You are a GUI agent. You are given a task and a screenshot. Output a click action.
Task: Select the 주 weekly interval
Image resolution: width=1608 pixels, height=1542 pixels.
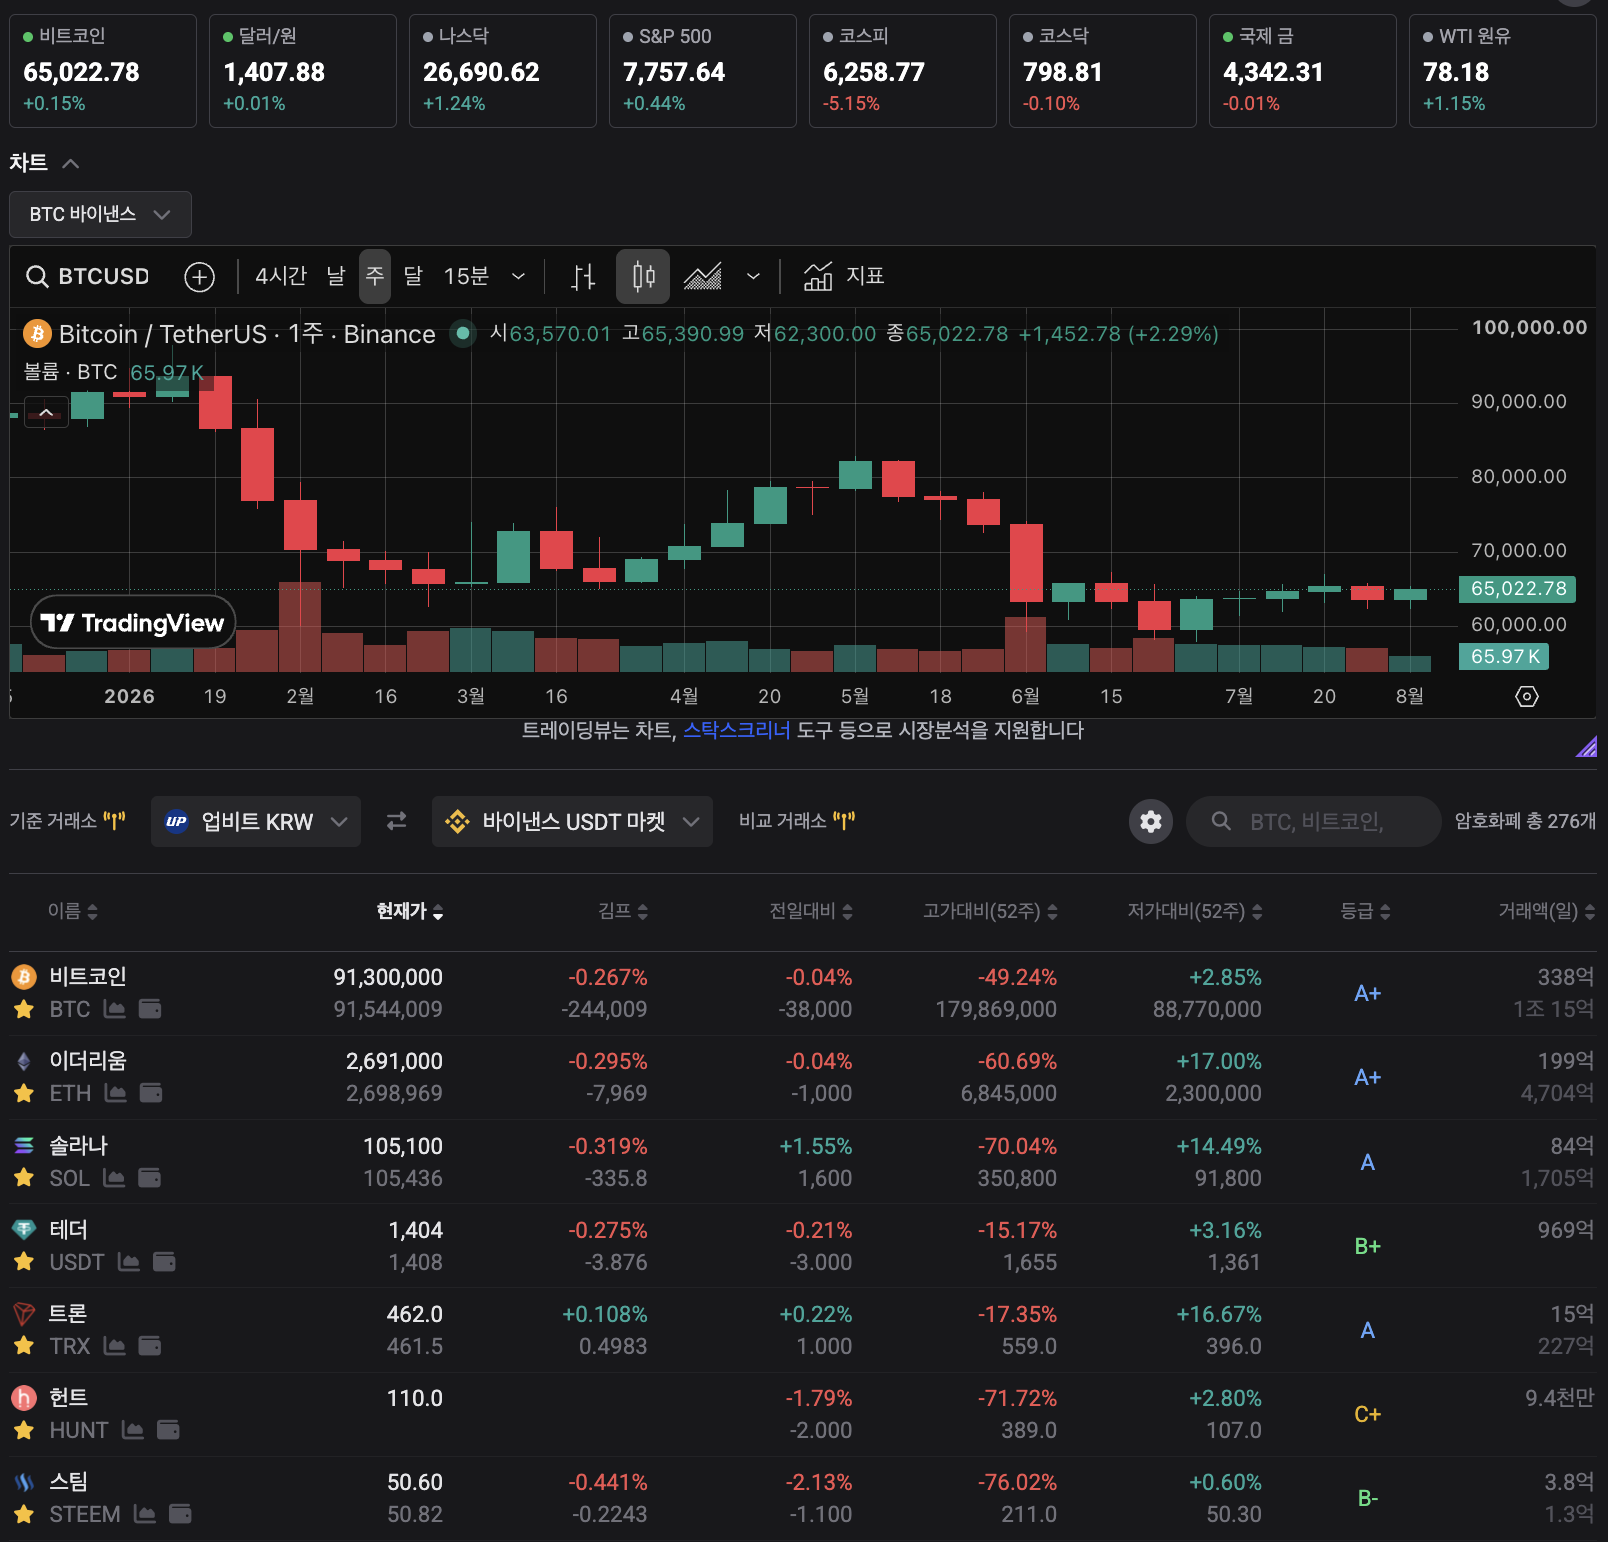tap(375, 276)
